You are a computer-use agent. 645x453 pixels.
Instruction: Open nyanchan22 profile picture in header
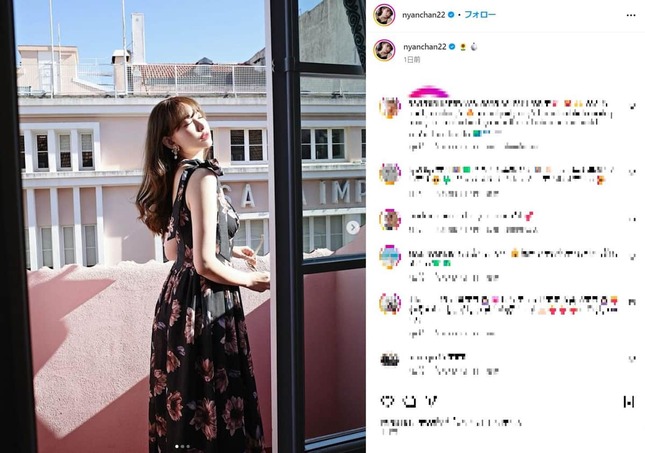coord(384,15)
